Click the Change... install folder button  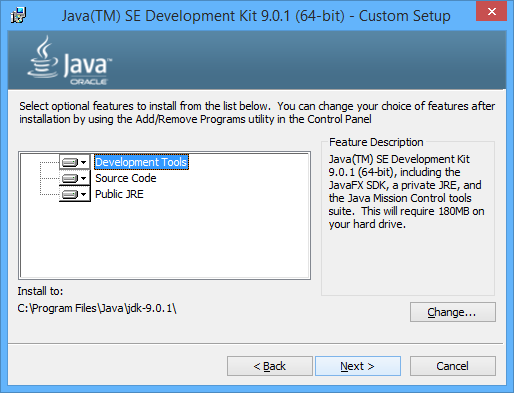[x=453, y=312]
